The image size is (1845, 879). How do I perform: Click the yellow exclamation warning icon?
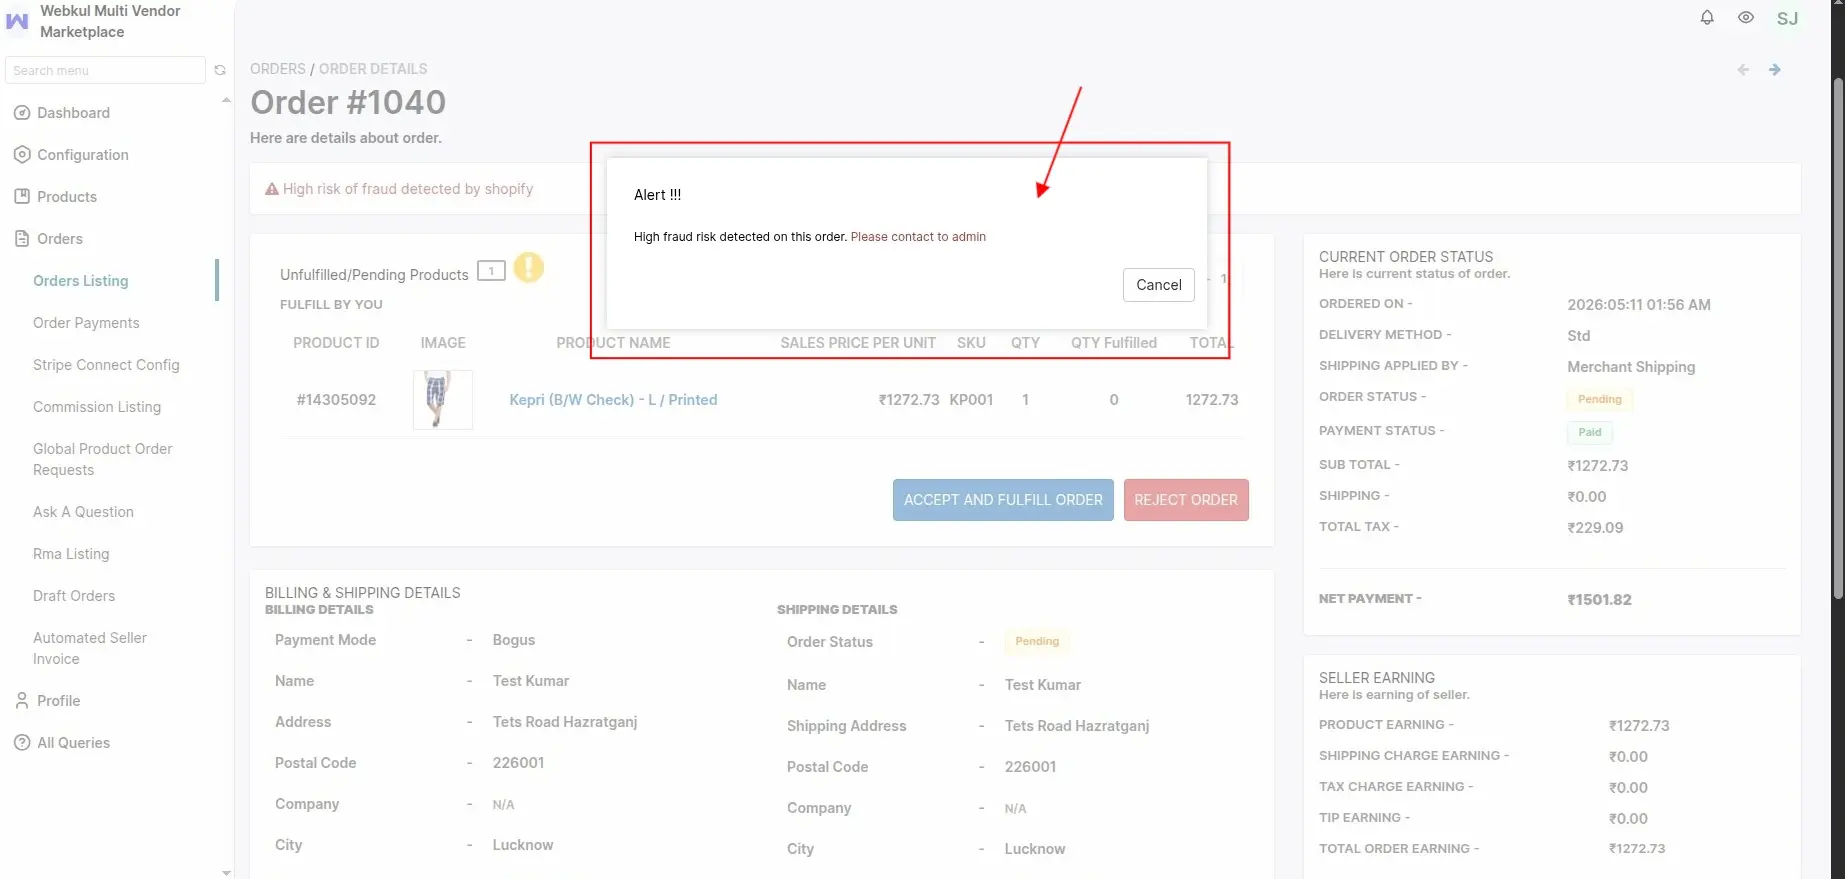529,268
